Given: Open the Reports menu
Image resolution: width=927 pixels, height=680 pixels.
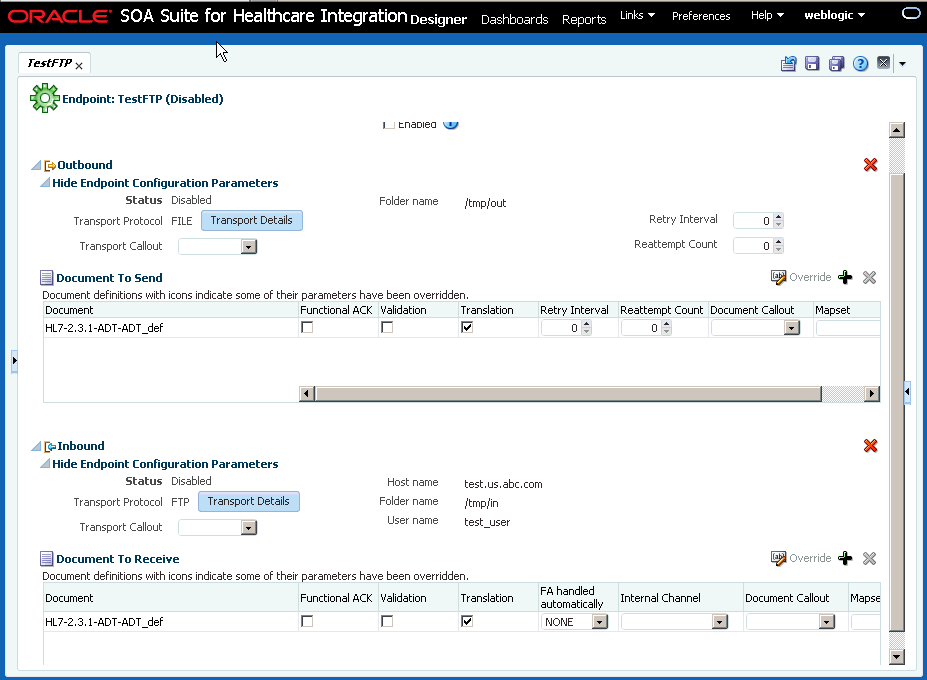Looking at the screenshot, I should coord(584,20).
